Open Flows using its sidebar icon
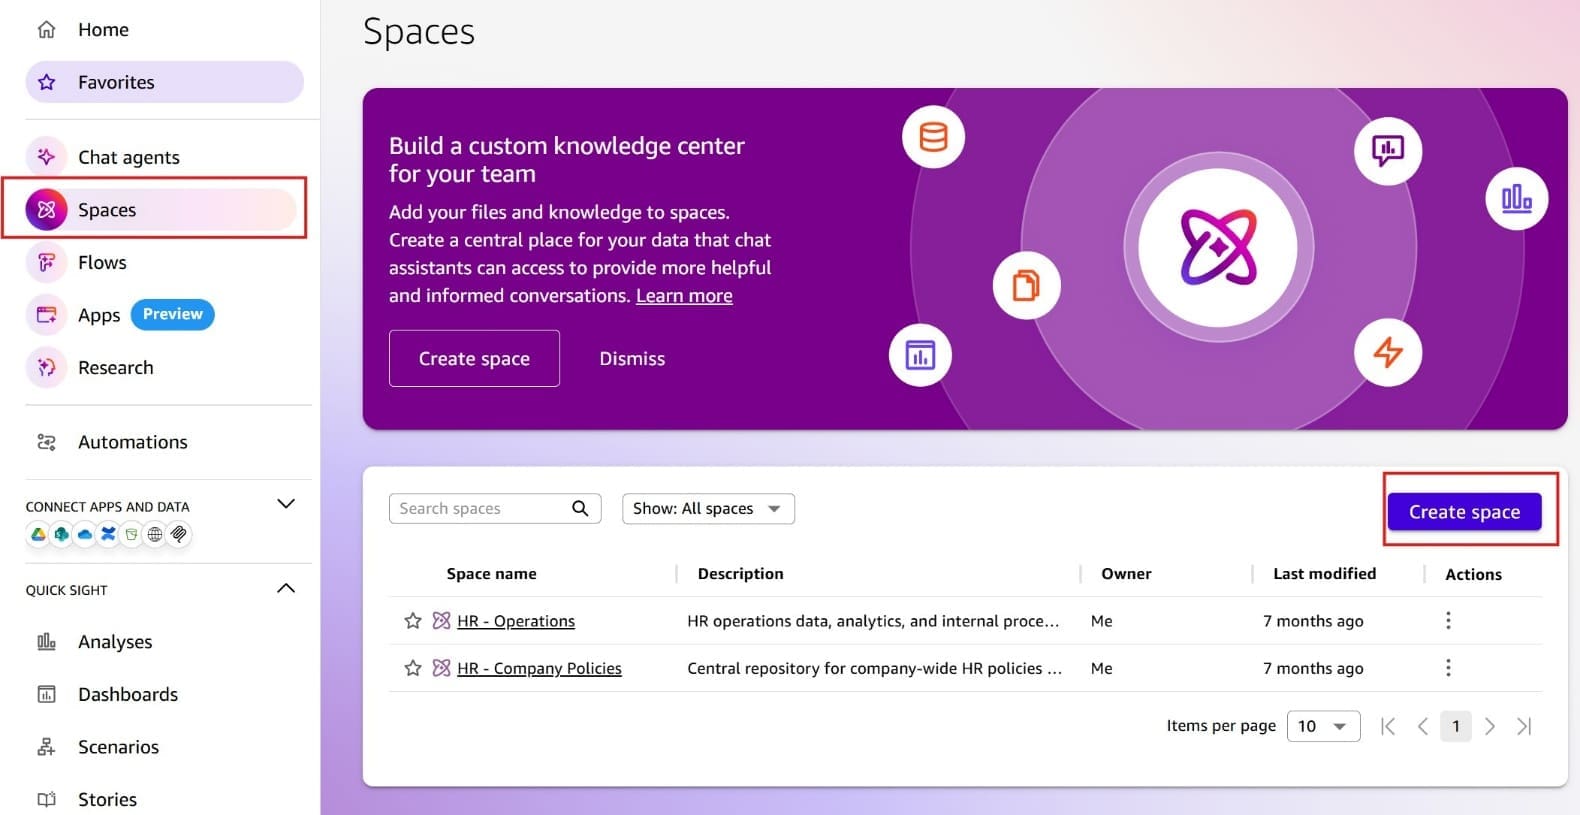 46,262
